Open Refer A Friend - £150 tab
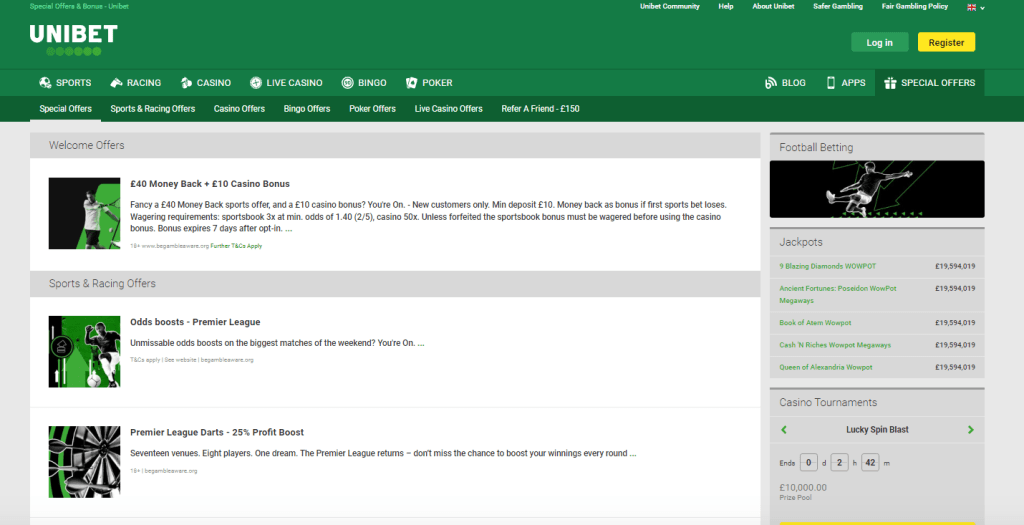This screenshot has height=525, width=1024. coord(540,109)
